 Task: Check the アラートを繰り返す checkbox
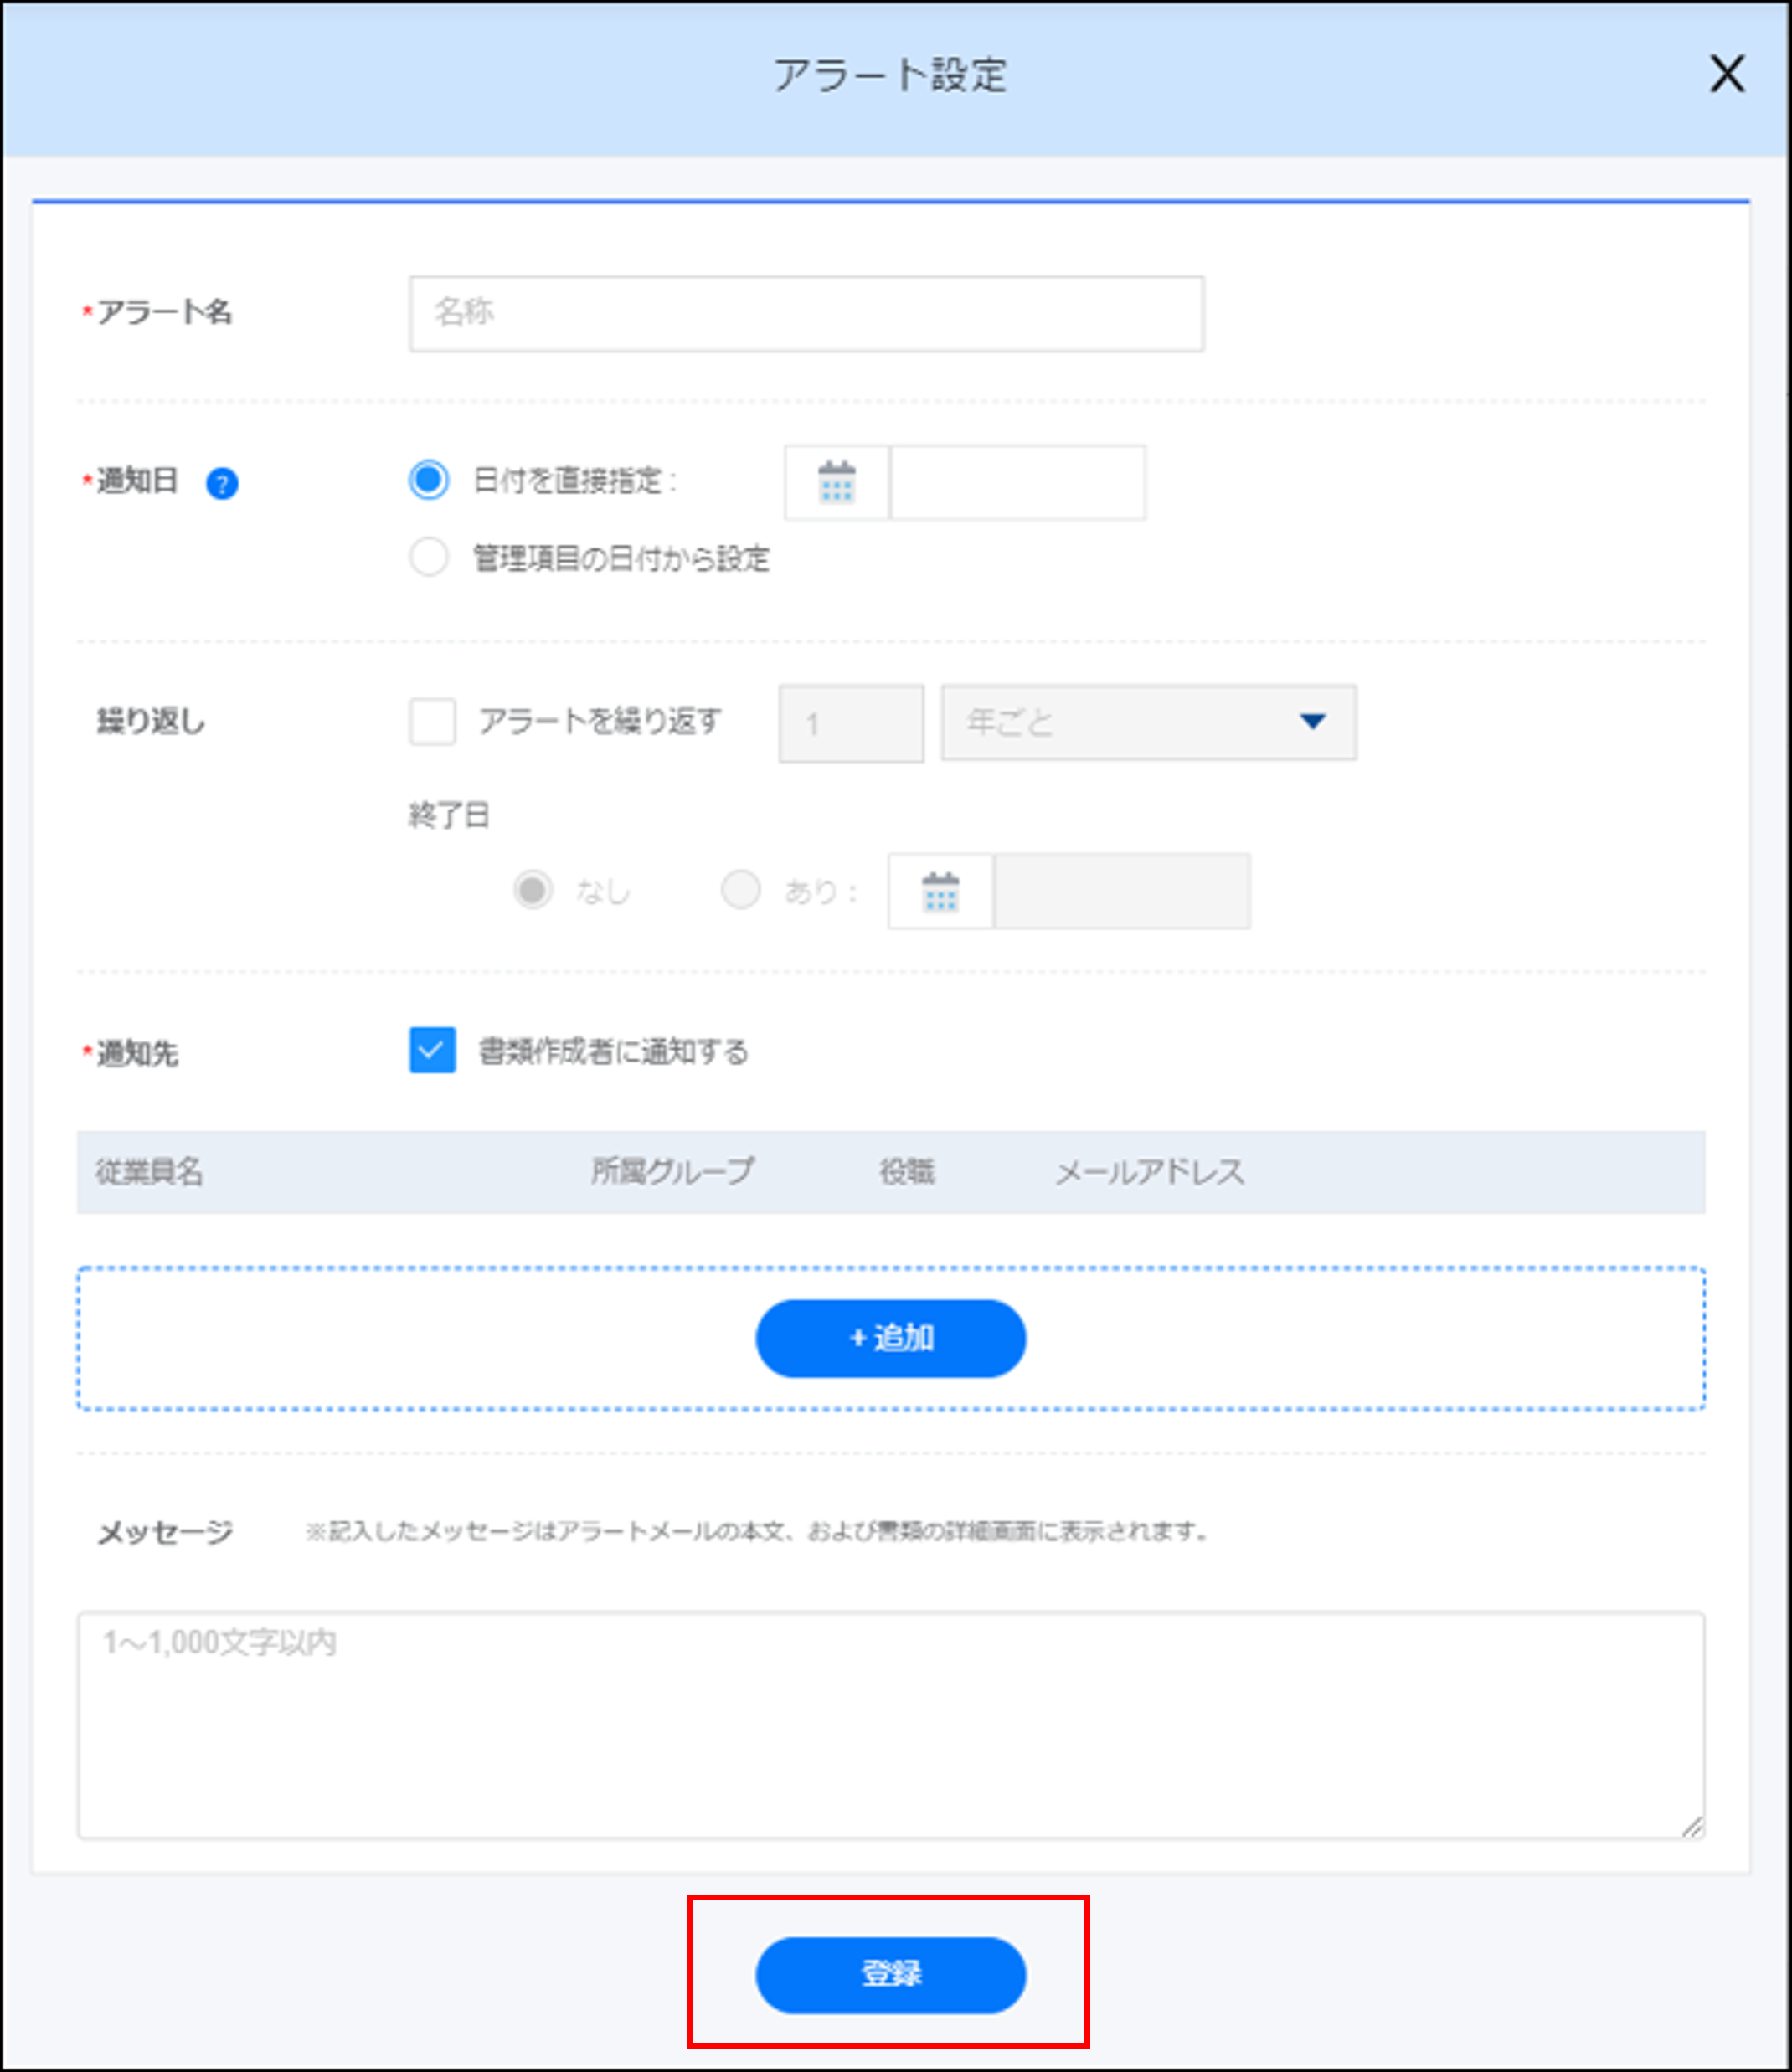click(432, 721)
